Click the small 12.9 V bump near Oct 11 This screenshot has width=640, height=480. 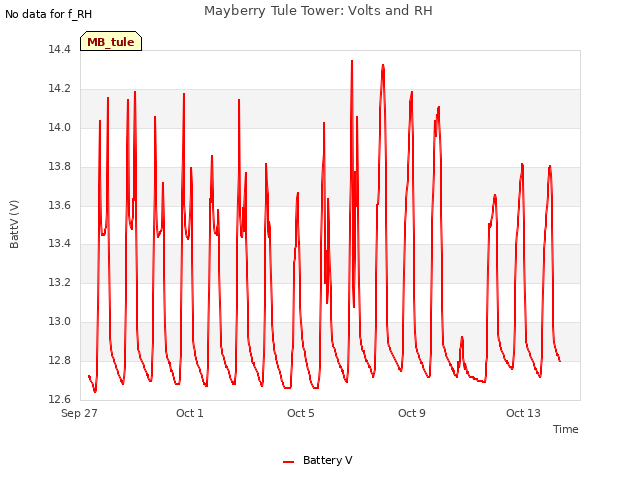pyautogui.click(x=462, y=338)
